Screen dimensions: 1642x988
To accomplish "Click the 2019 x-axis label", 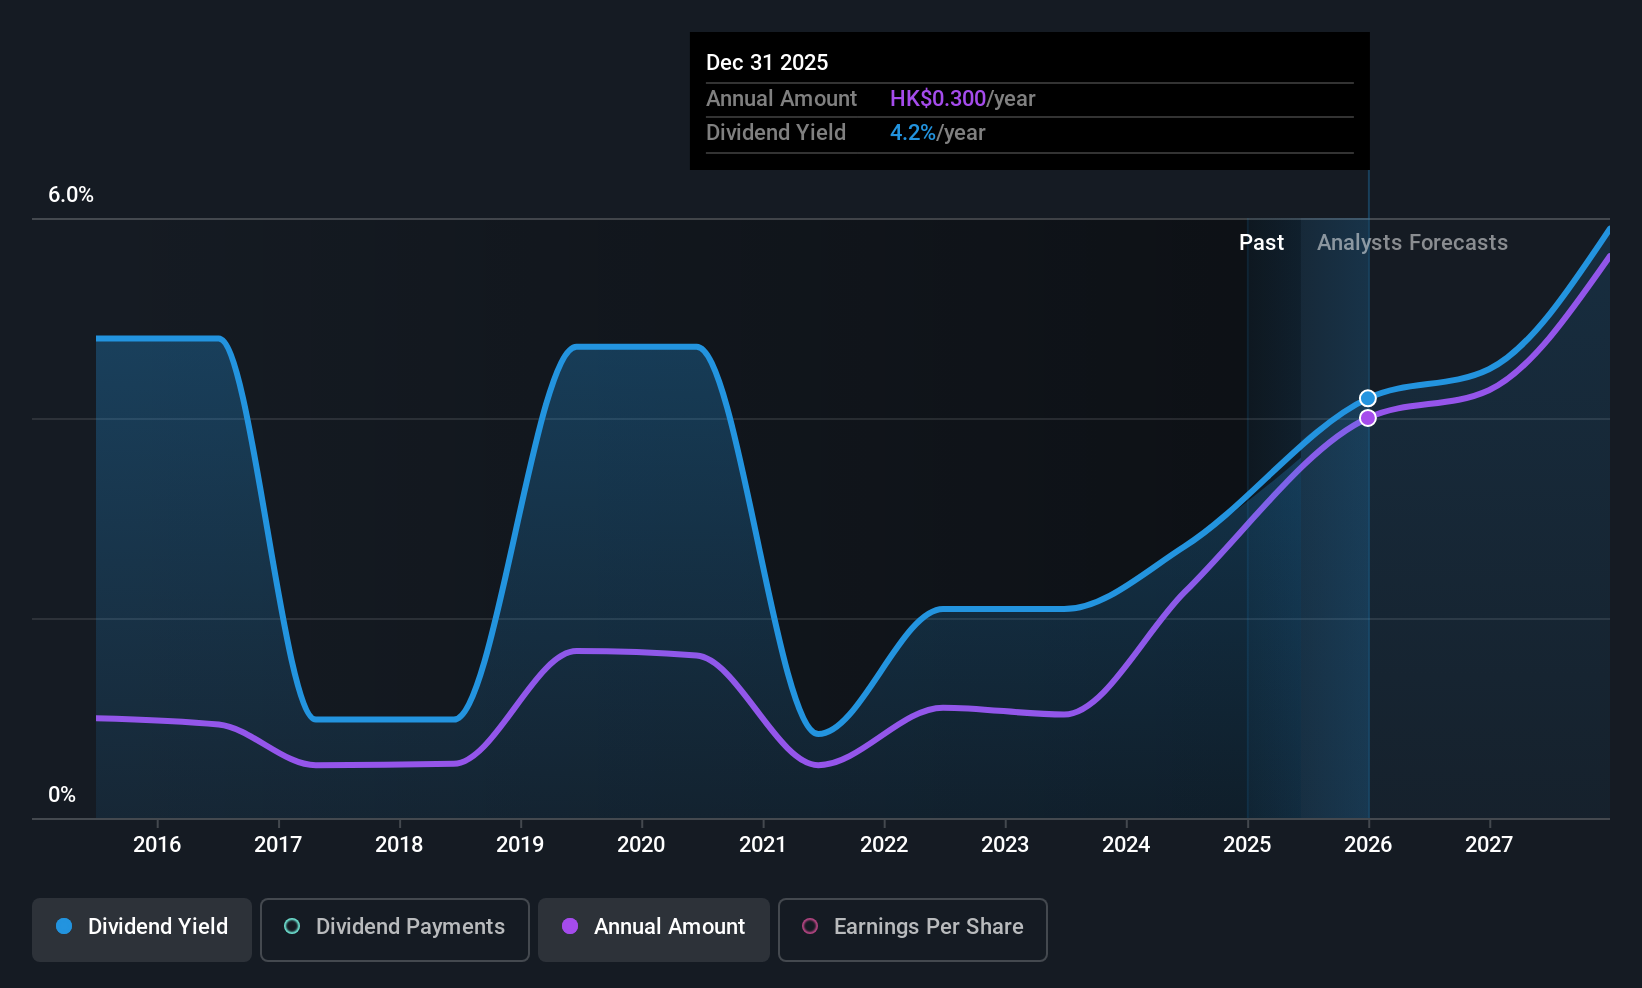I will click(x=520, y=845).
